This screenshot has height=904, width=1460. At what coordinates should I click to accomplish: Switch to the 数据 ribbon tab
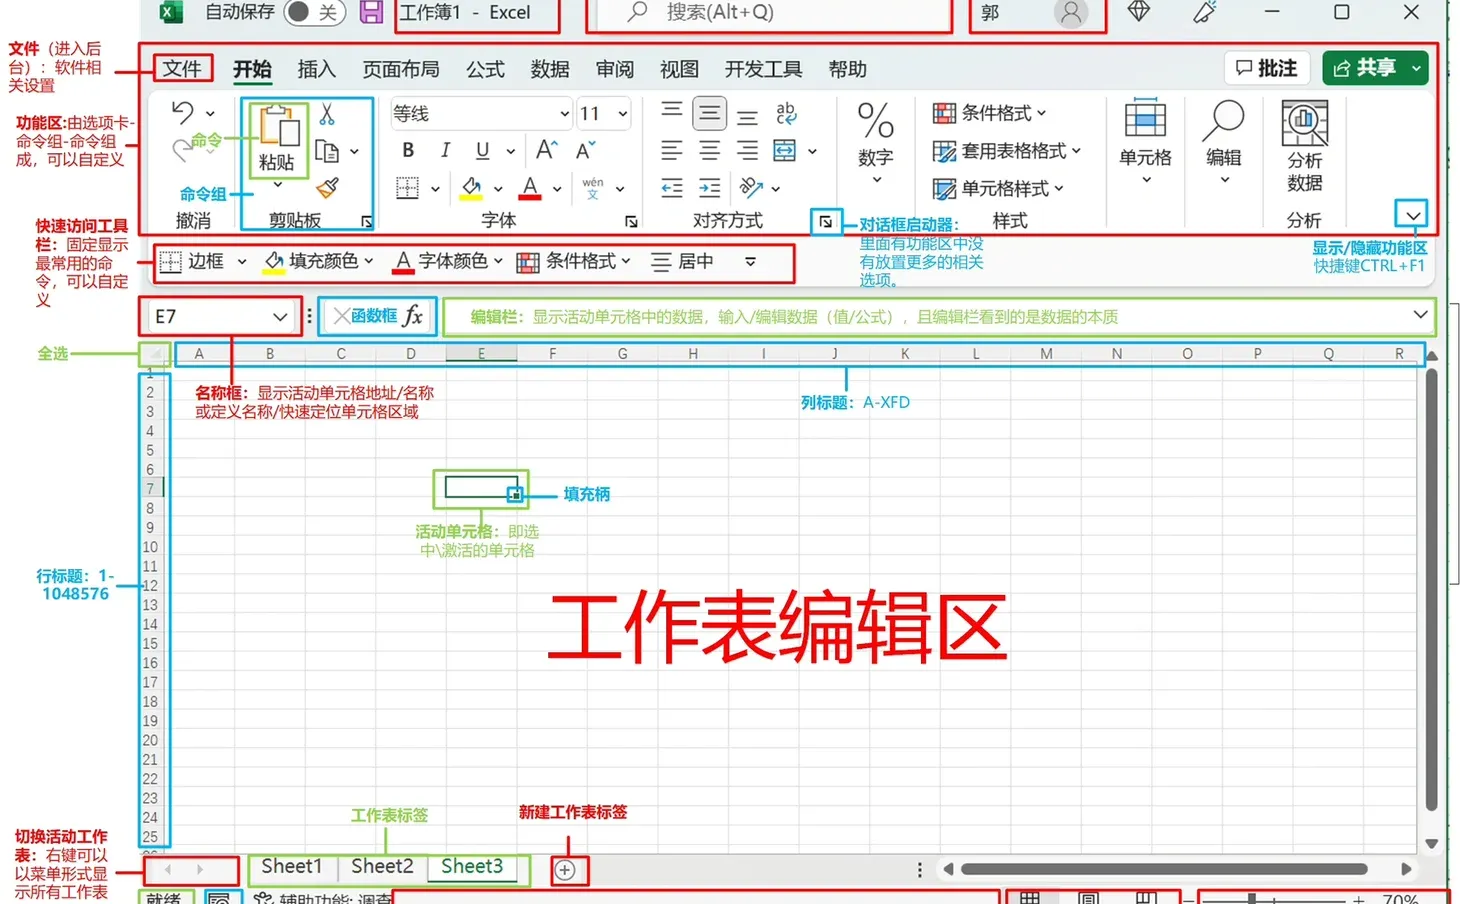549,69
